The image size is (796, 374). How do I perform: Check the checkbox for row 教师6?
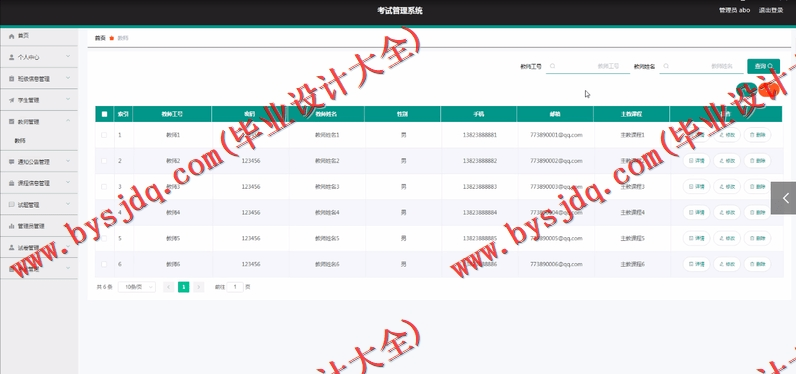click(104, 264)
